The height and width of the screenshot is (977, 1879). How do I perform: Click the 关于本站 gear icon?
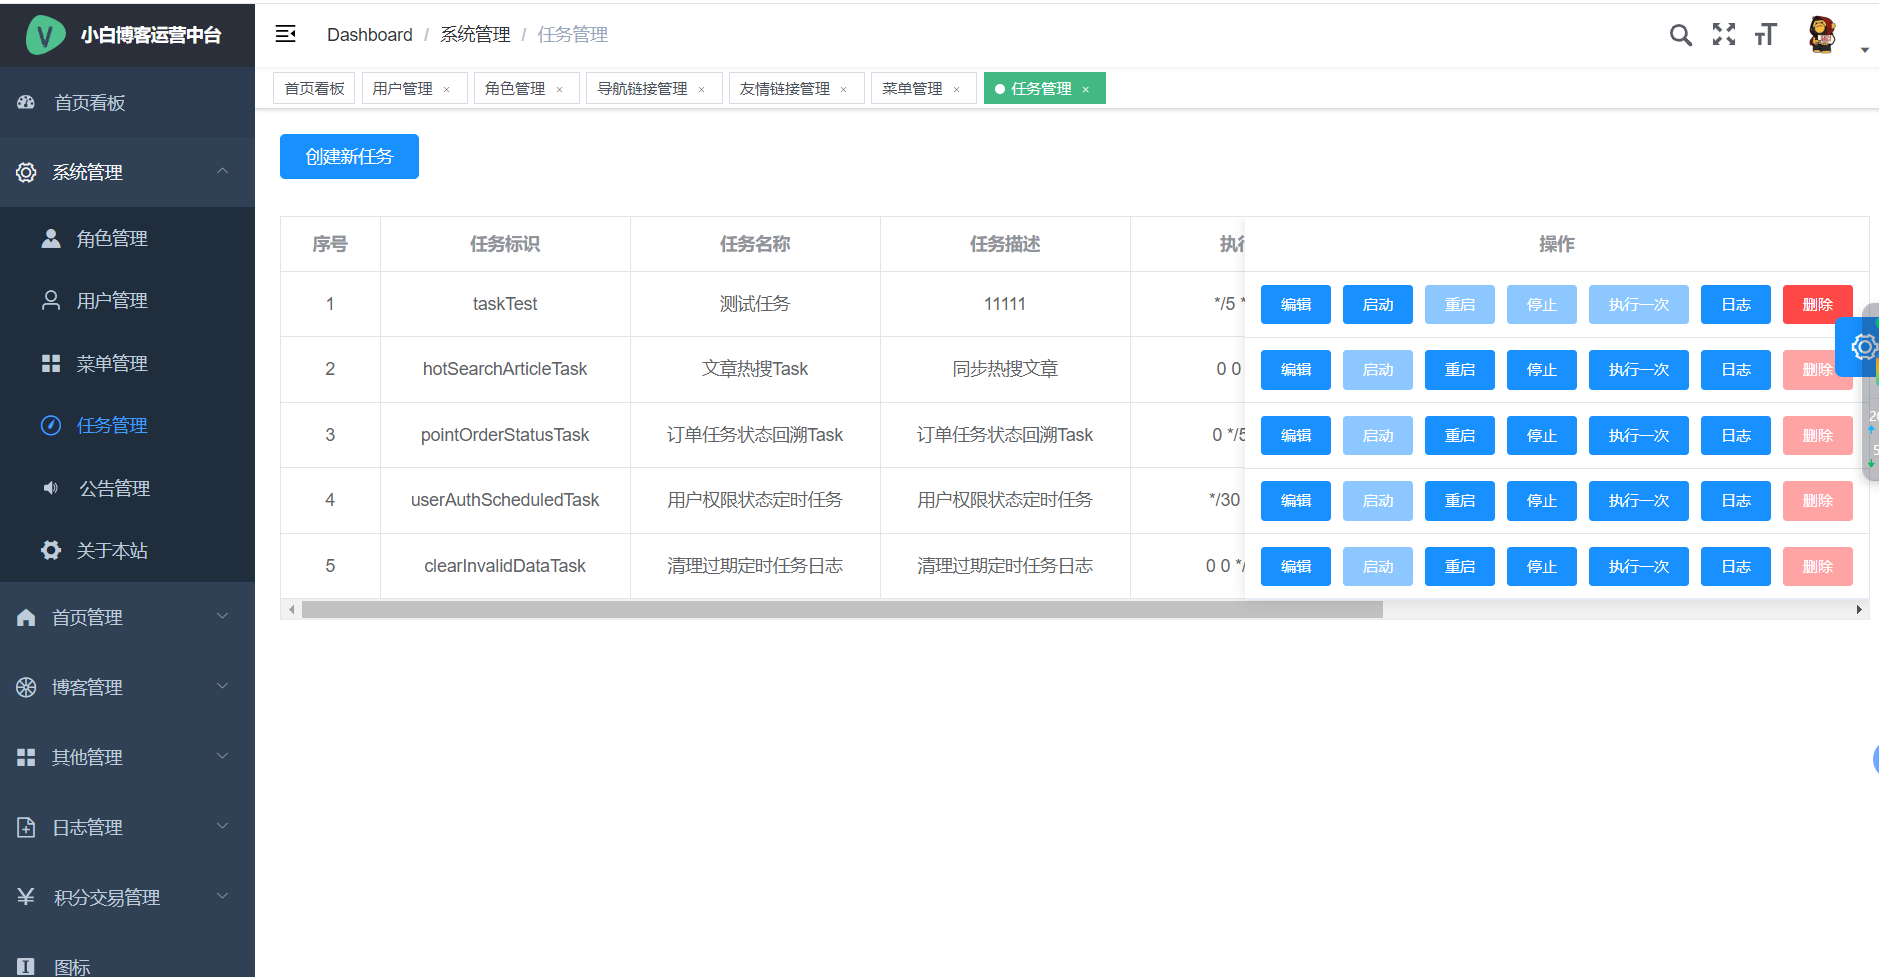[x=51, y=550]
